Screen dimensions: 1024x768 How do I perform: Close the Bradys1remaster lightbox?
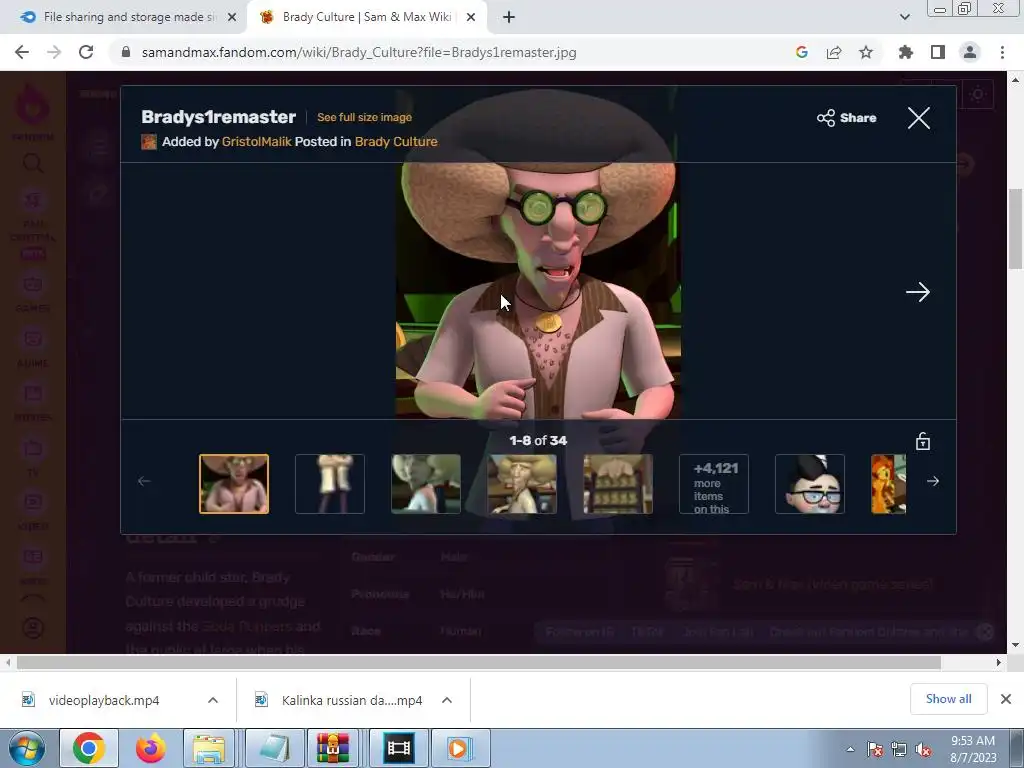(919, 118)
